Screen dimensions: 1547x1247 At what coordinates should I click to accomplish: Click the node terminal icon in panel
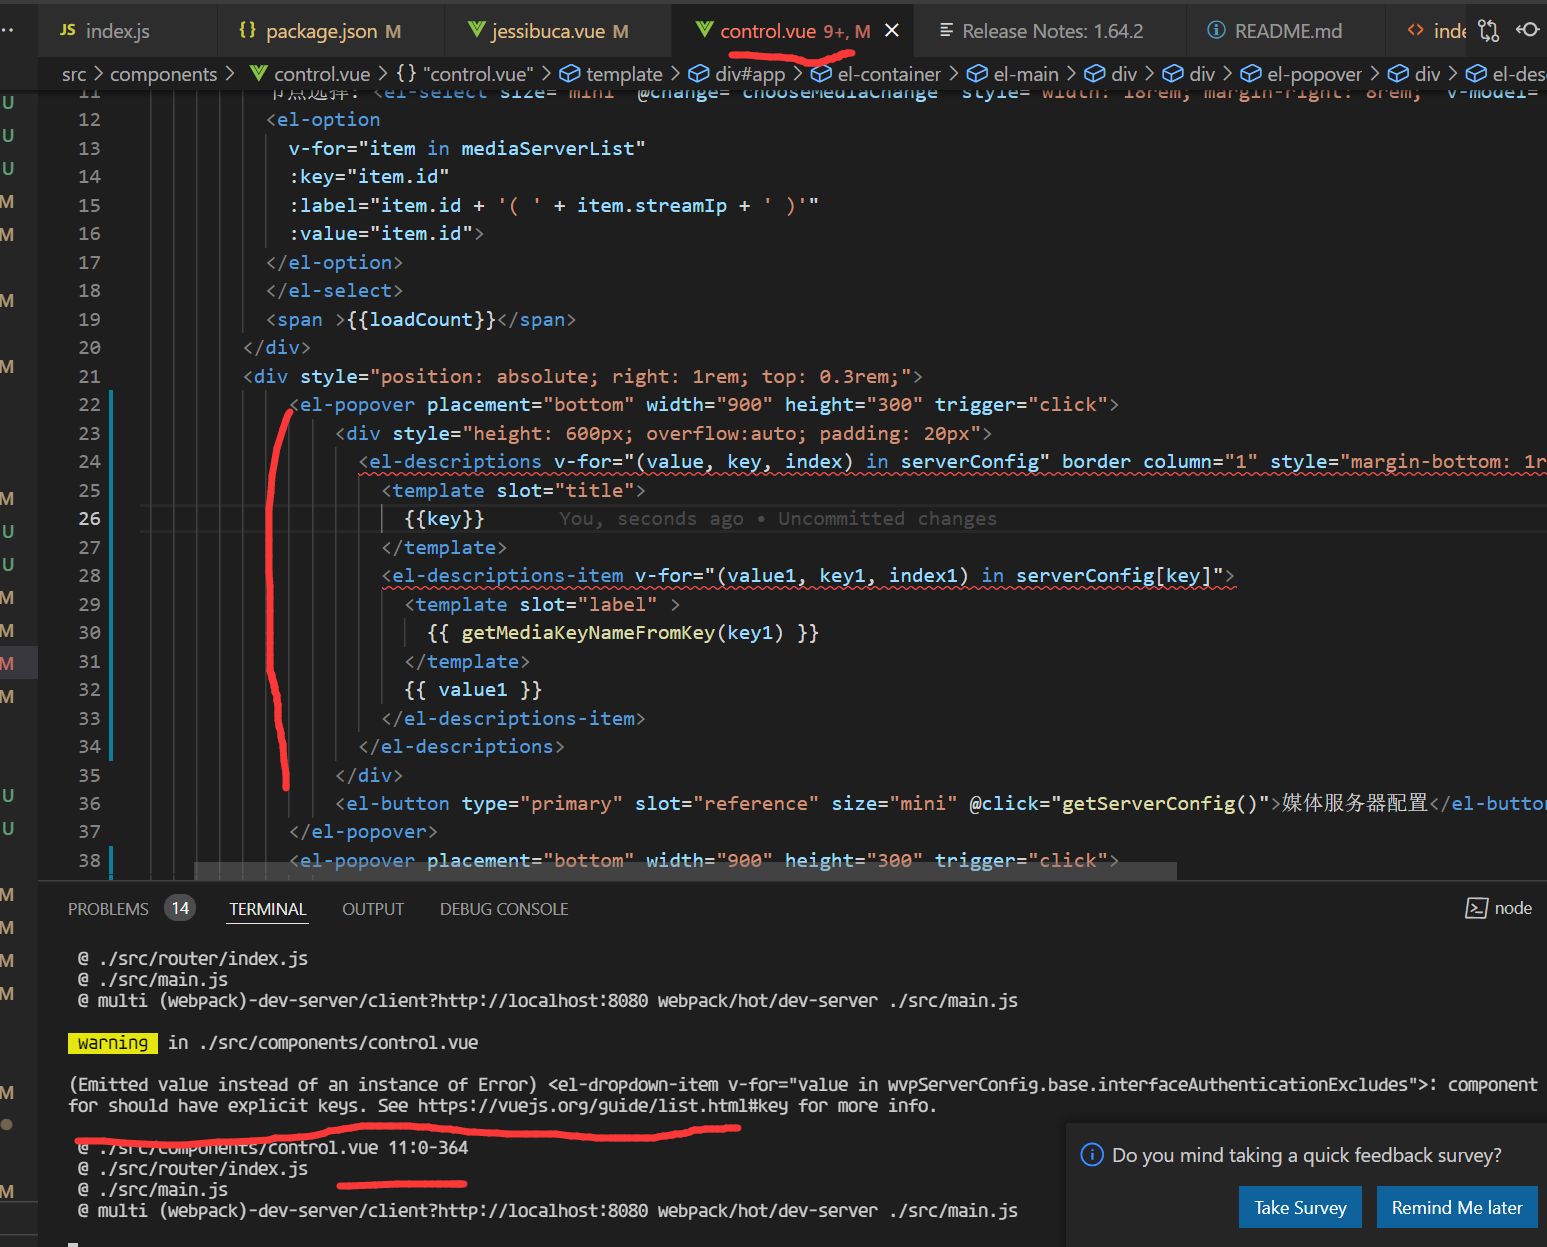[1477, 908]
